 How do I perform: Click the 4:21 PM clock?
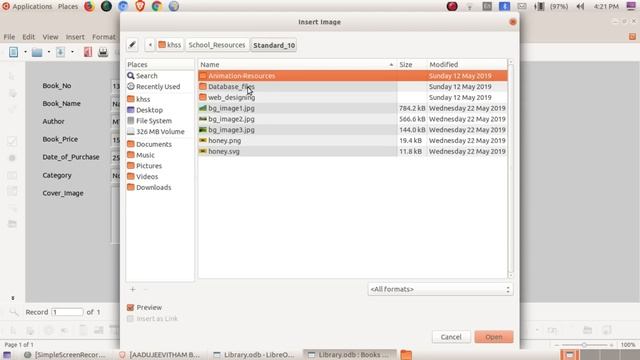pos(606,7)
